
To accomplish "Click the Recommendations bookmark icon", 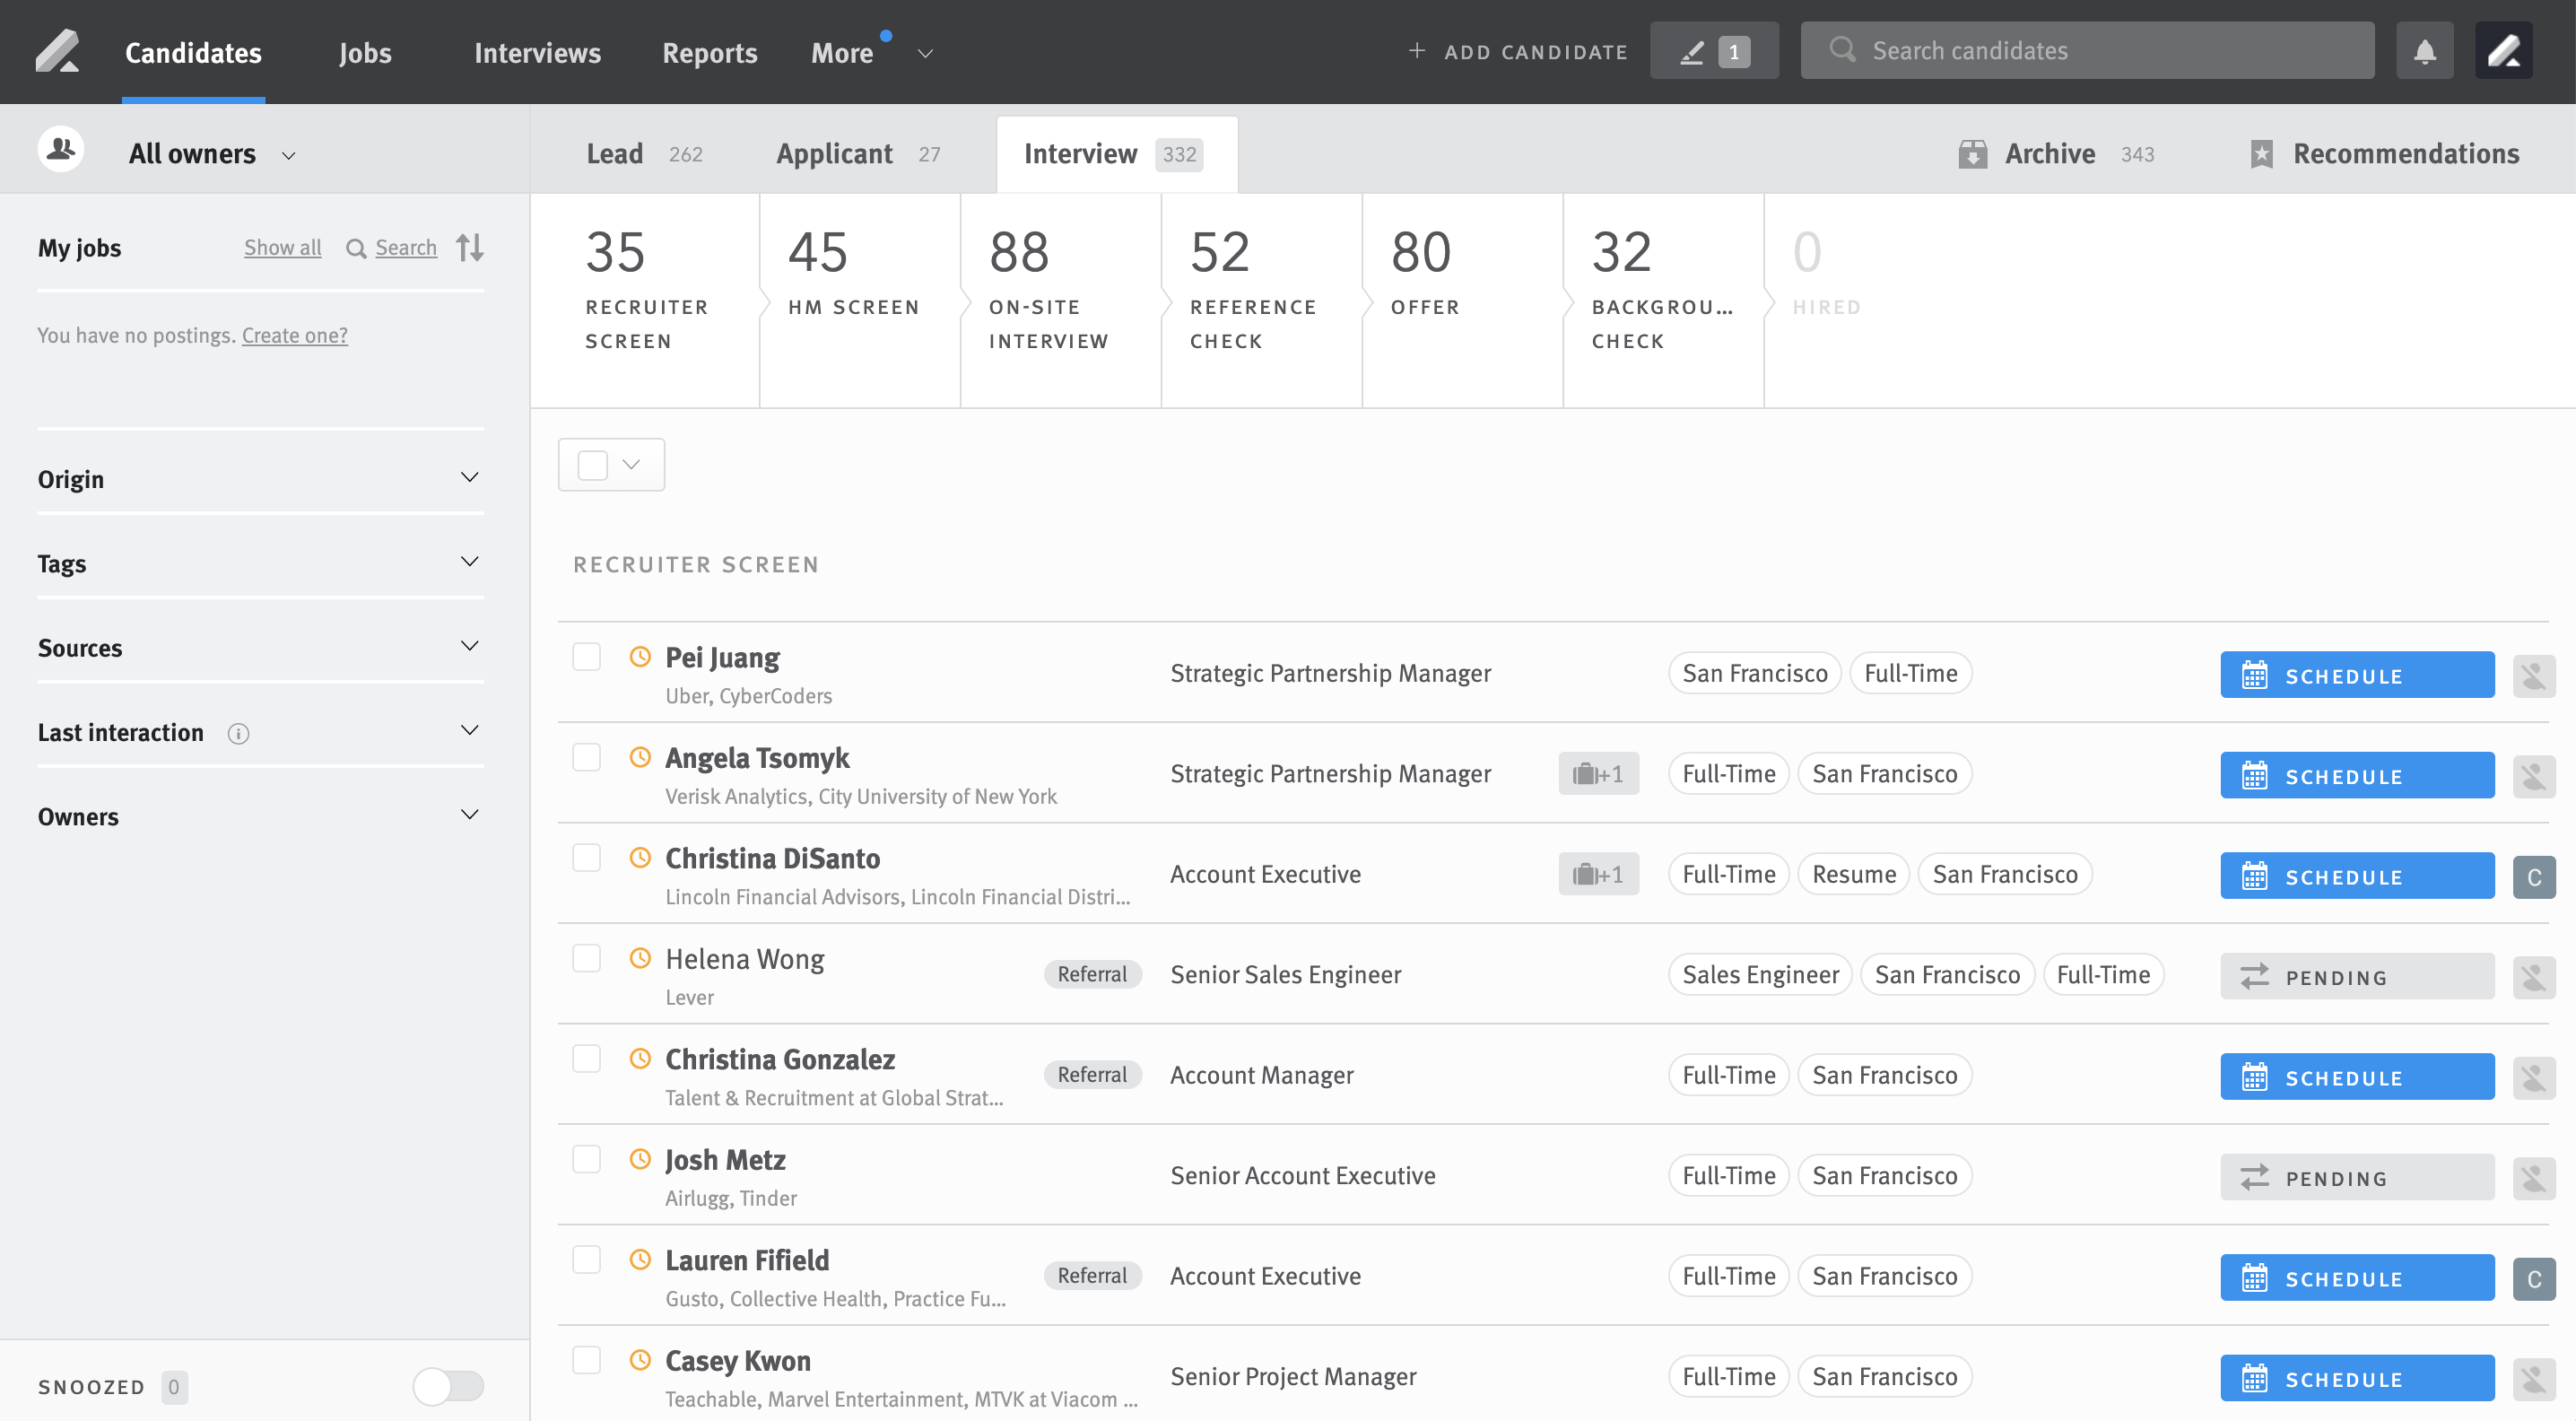I will tap(2262, 153).
